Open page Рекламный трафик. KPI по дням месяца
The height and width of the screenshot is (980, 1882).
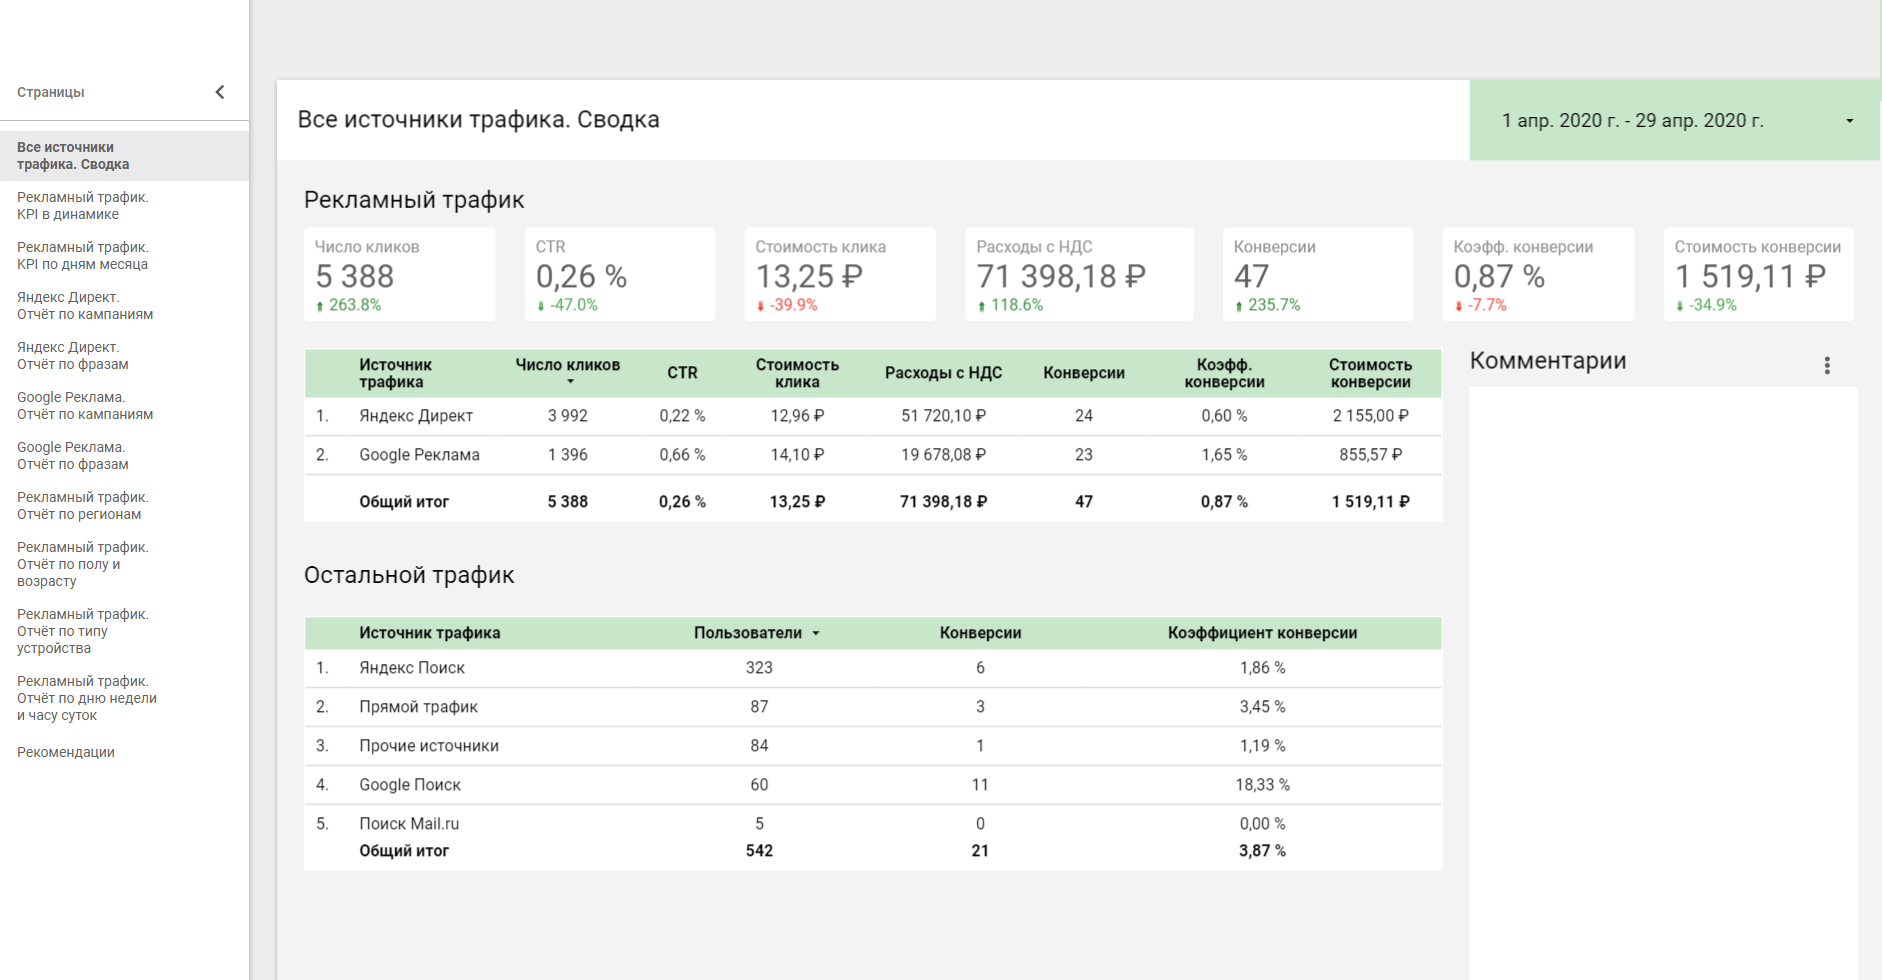click(x=83, y=256)
